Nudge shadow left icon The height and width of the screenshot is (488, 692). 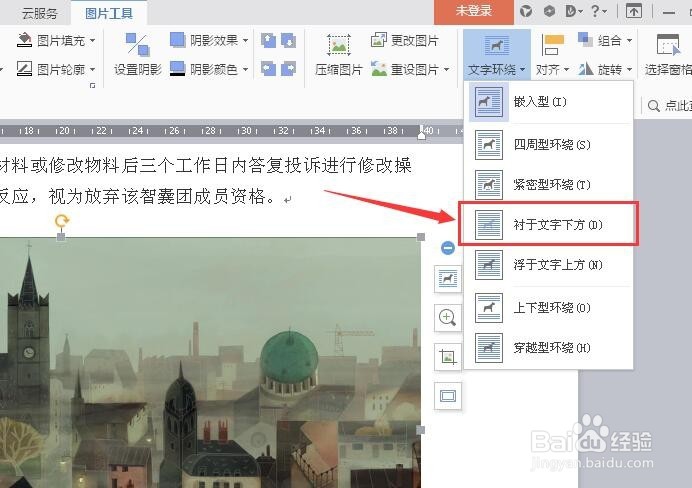click(x=268, y=69)
